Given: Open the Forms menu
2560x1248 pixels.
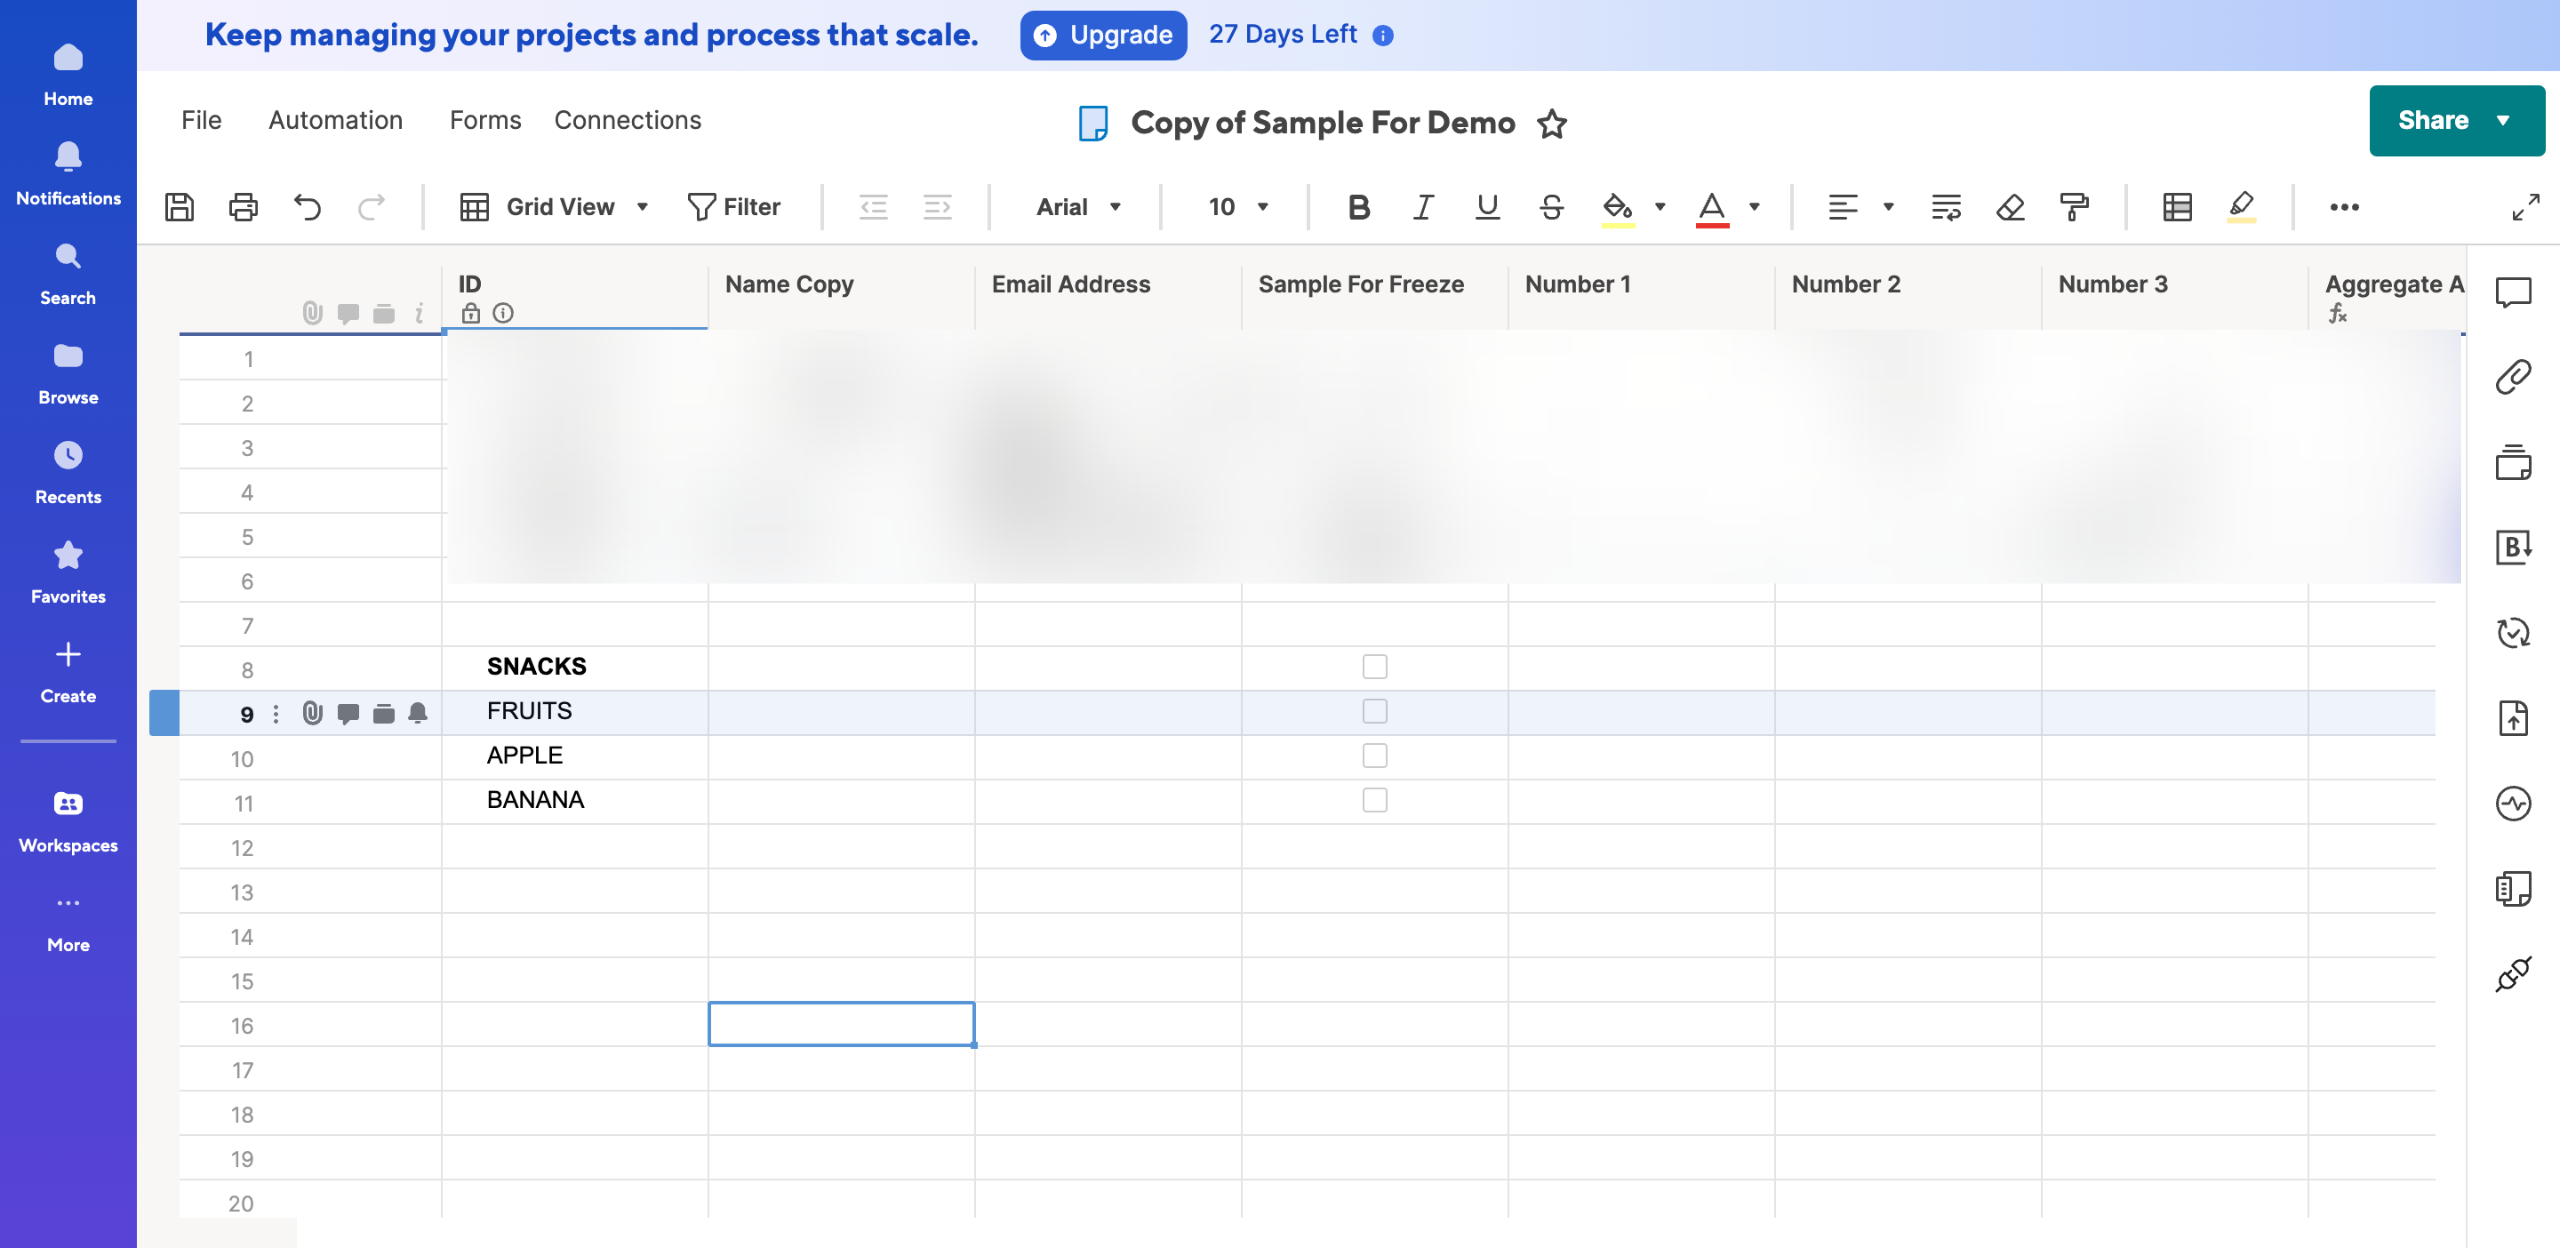Looking at the screenshot, I should [x=485, y=120].
